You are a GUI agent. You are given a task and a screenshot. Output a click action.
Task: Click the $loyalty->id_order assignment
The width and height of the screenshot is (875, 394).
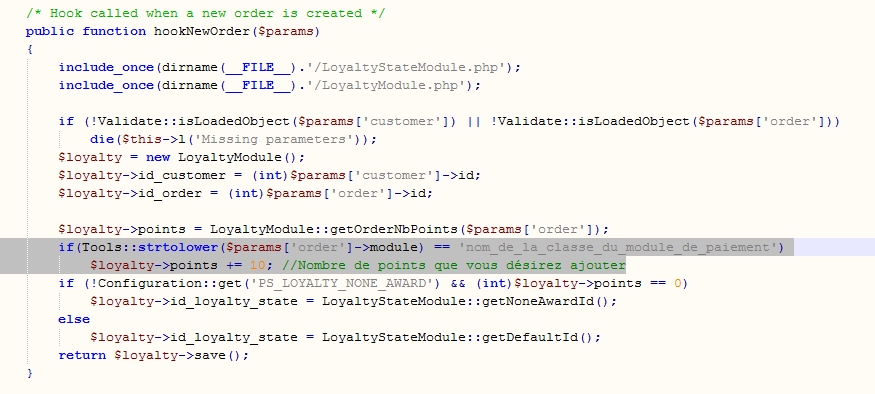click(246, 194)
